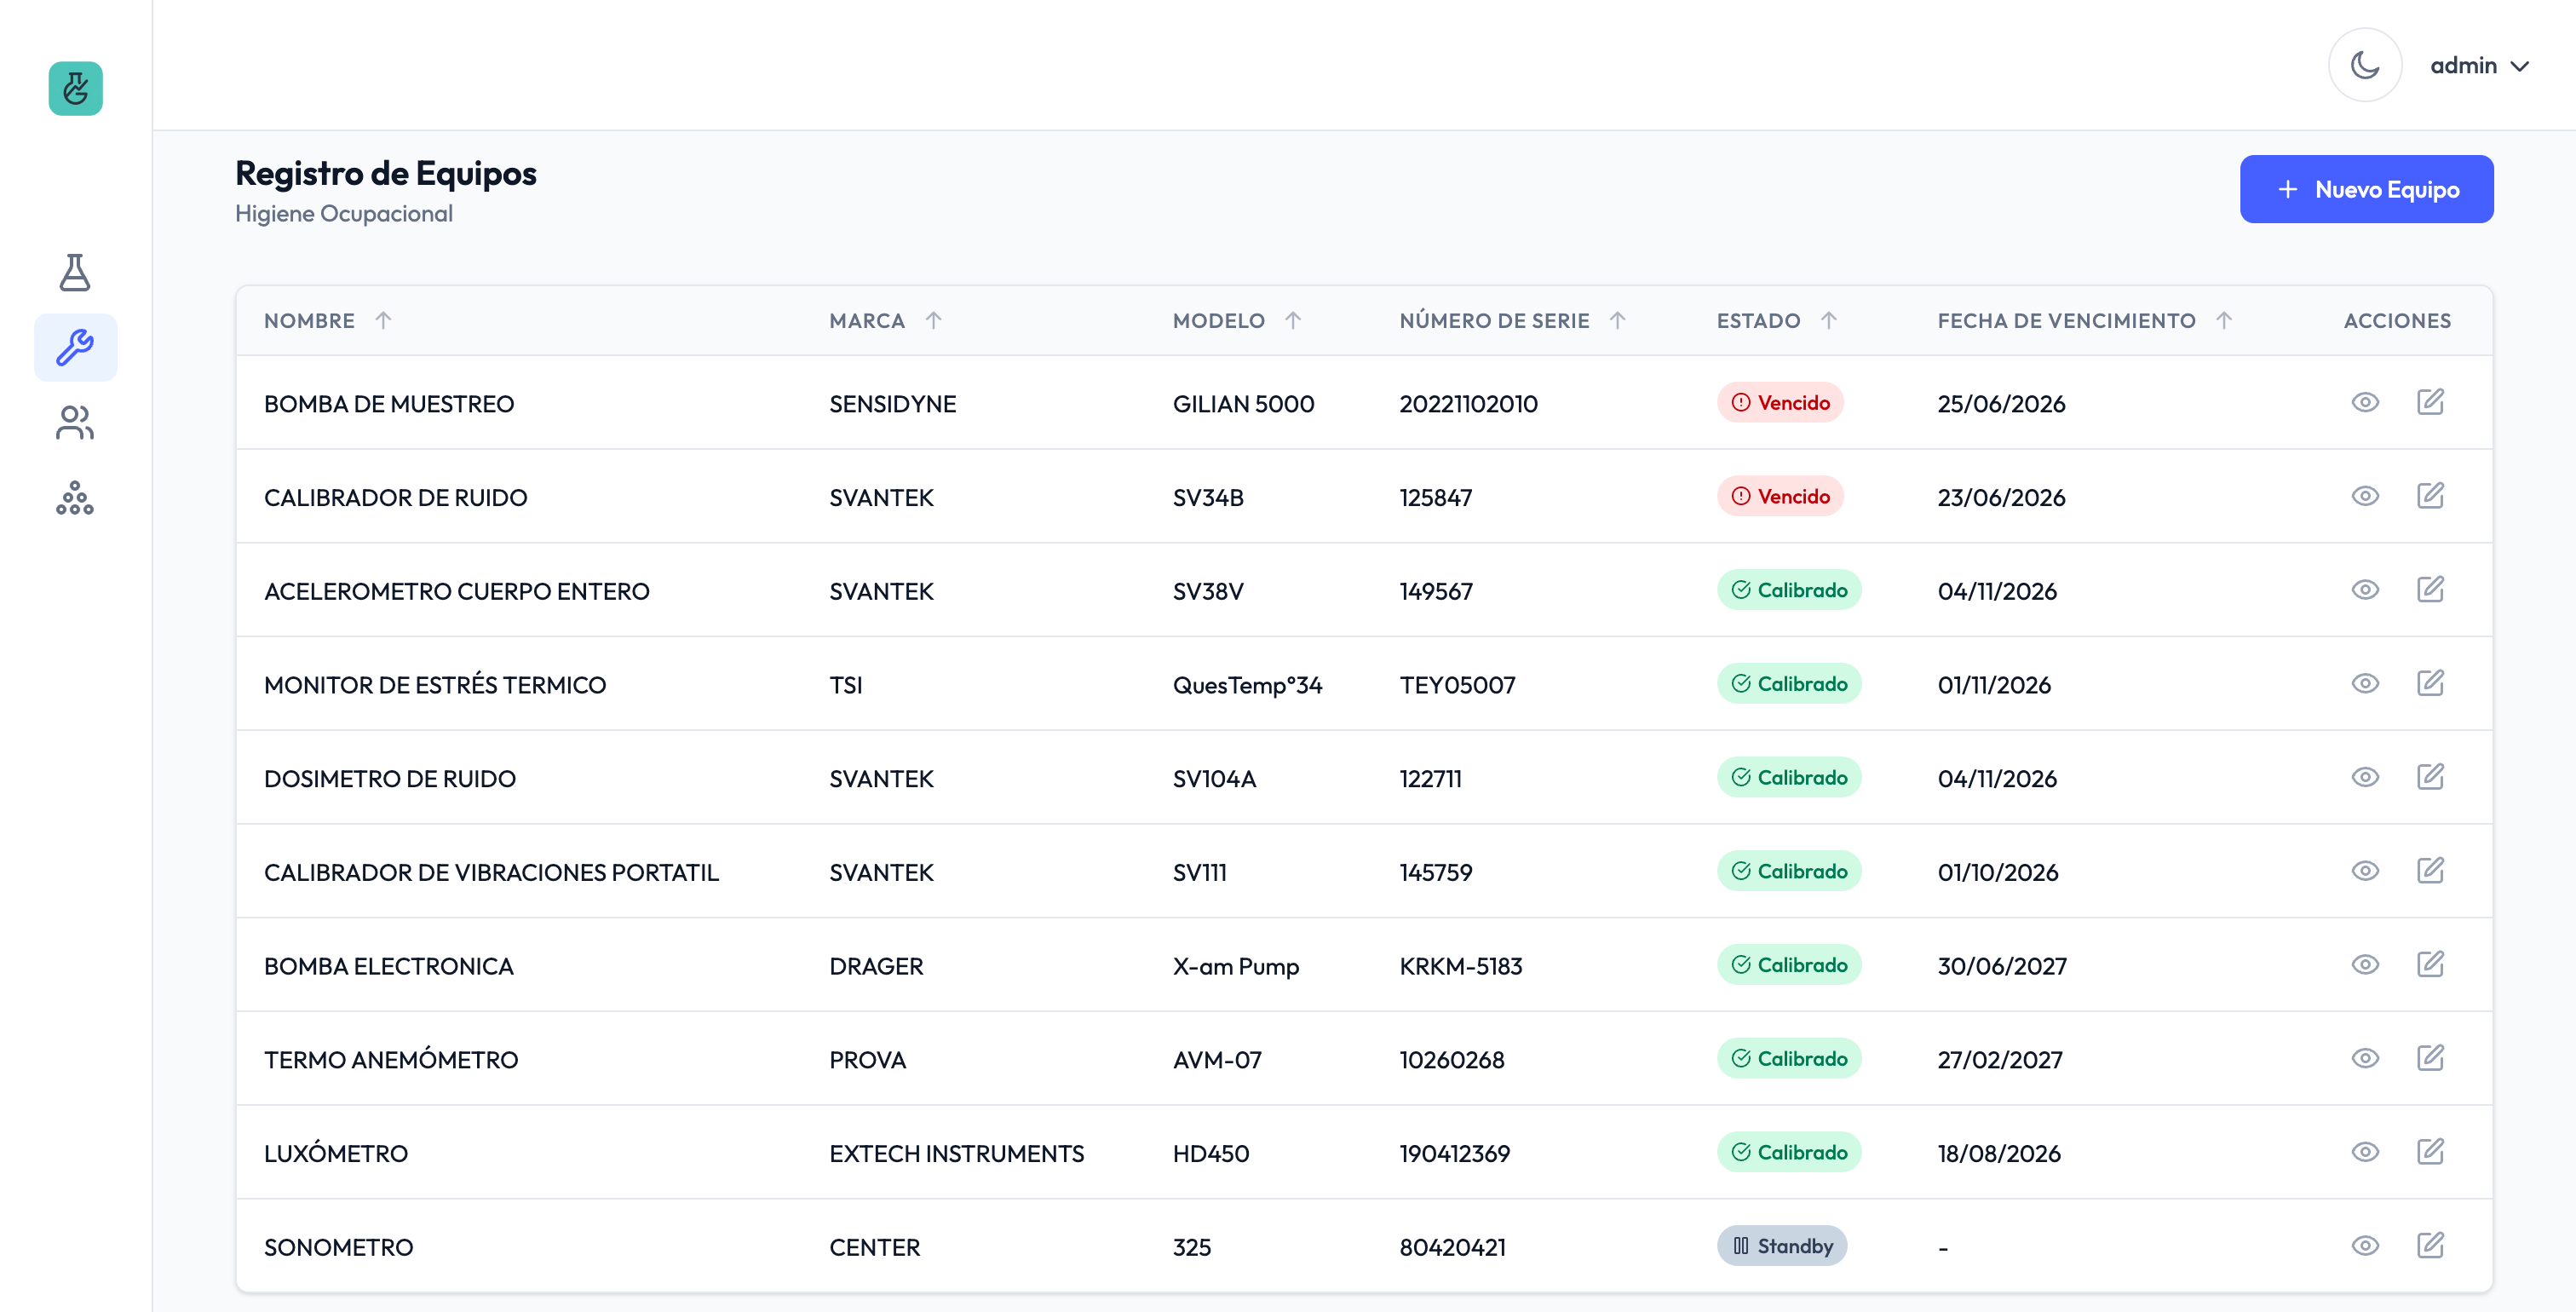Click expiry date 25/06/2026
The image size is (2576, 1312).
coord(2001,404)
